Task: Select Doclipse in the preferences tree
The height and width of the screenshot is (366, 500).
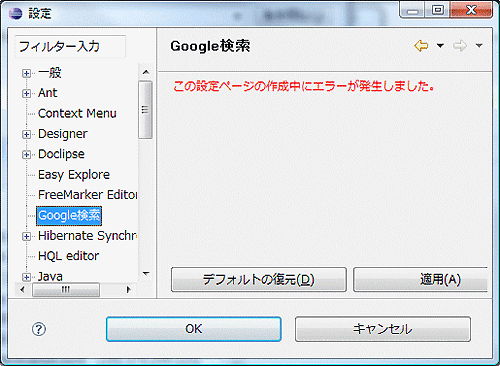Action: tap(61, 154)
